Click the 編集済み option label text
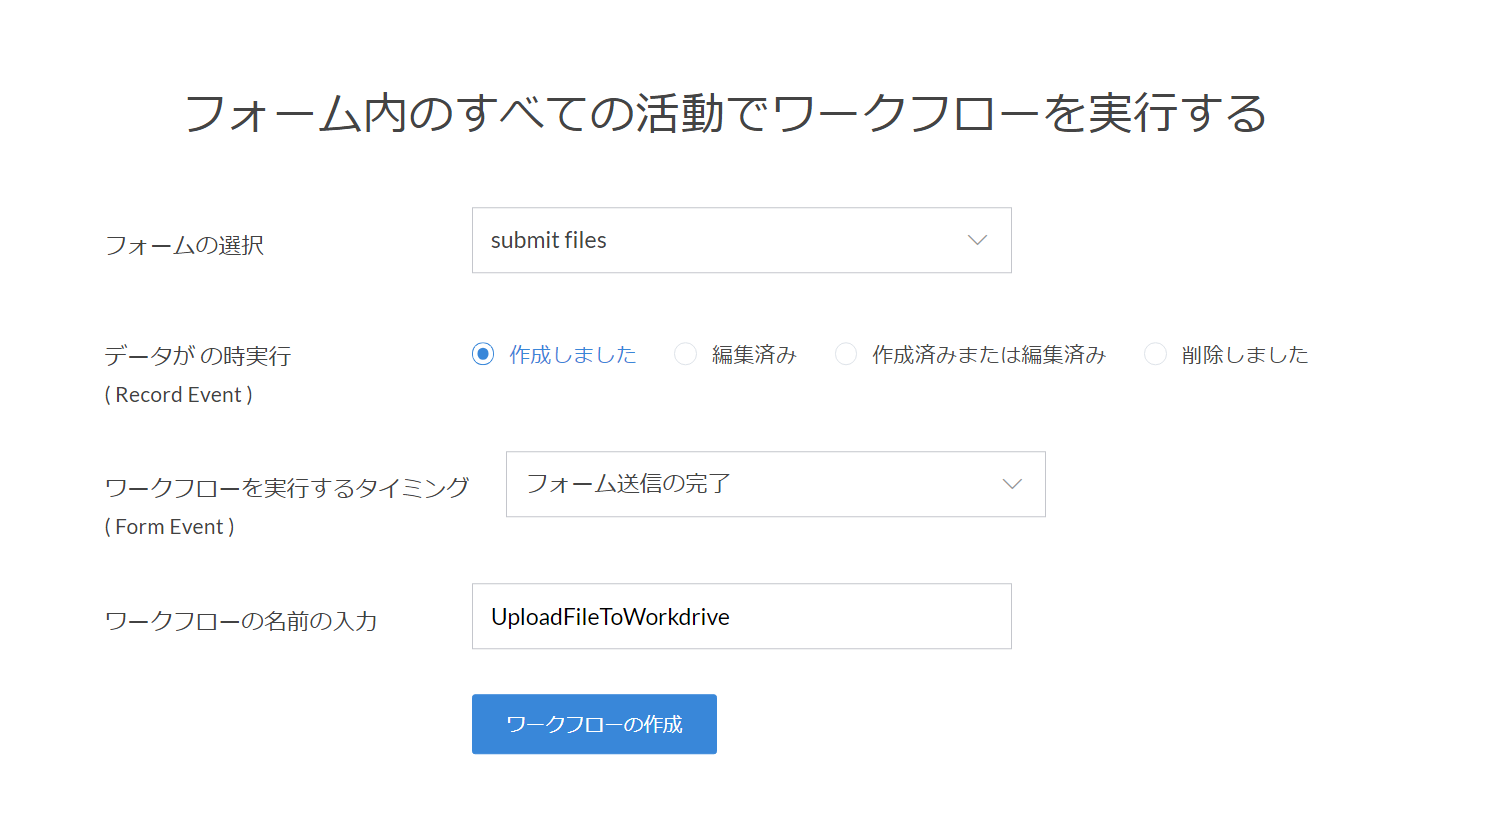Image resolution: width=1503 pixels, height=829 pixels. (x=753, y=355)
